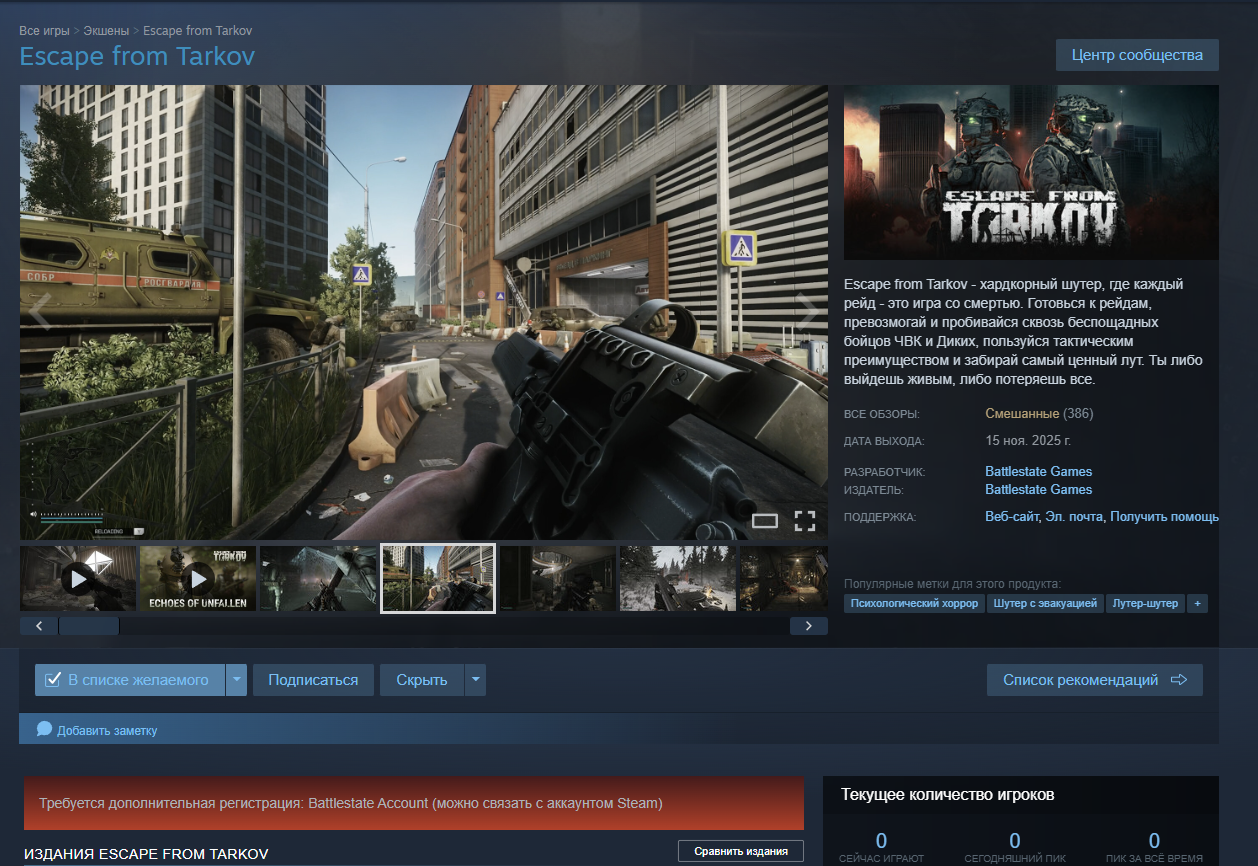
Task: Select the highlighted city street thumbnail
Action: tap(438, 578)
